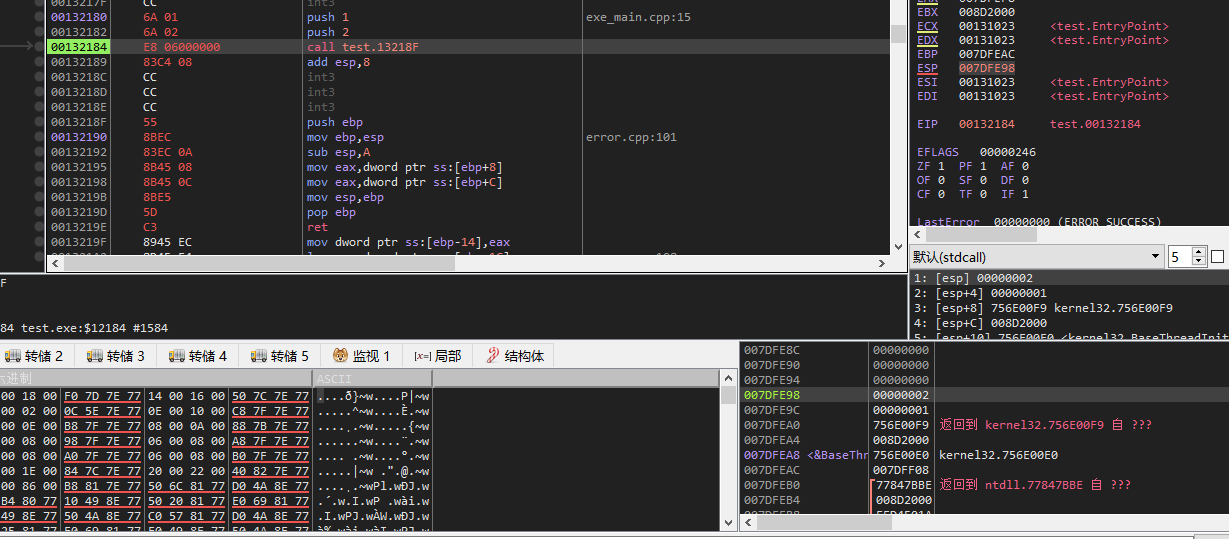This screenshot has width=1229, height=539.
Task: Open the 默认(stdcall) calling convention dropdown
Action: pyautogui.click(x=1036, y=257)
